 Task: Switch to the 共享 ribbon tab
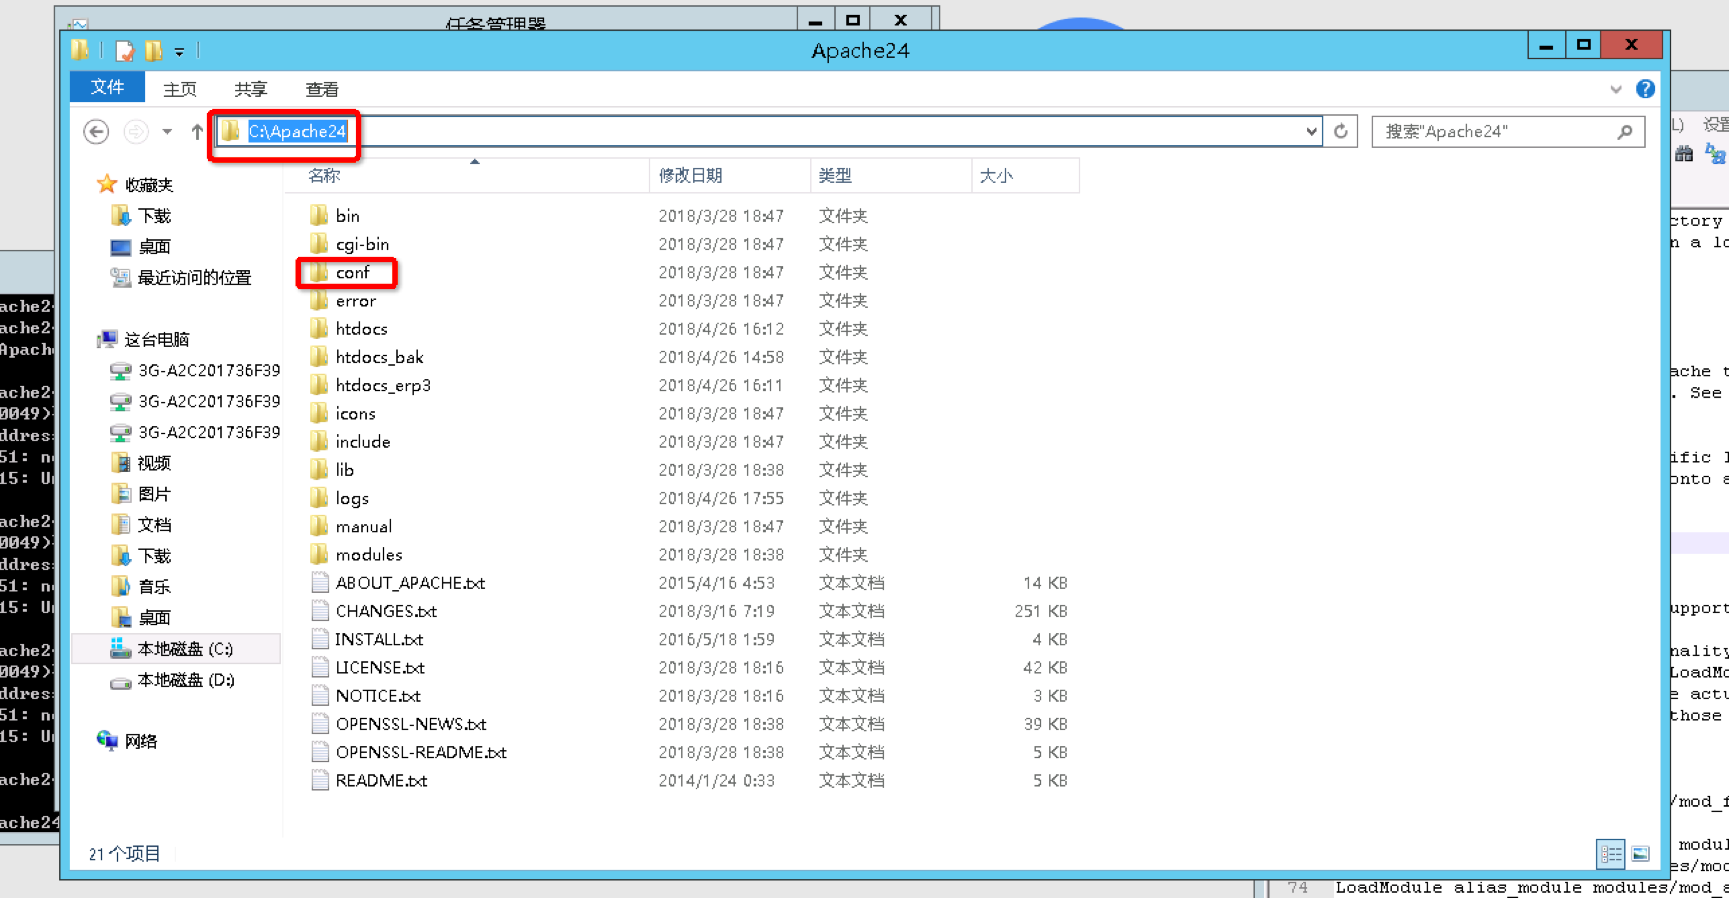[x=251, y=89]
